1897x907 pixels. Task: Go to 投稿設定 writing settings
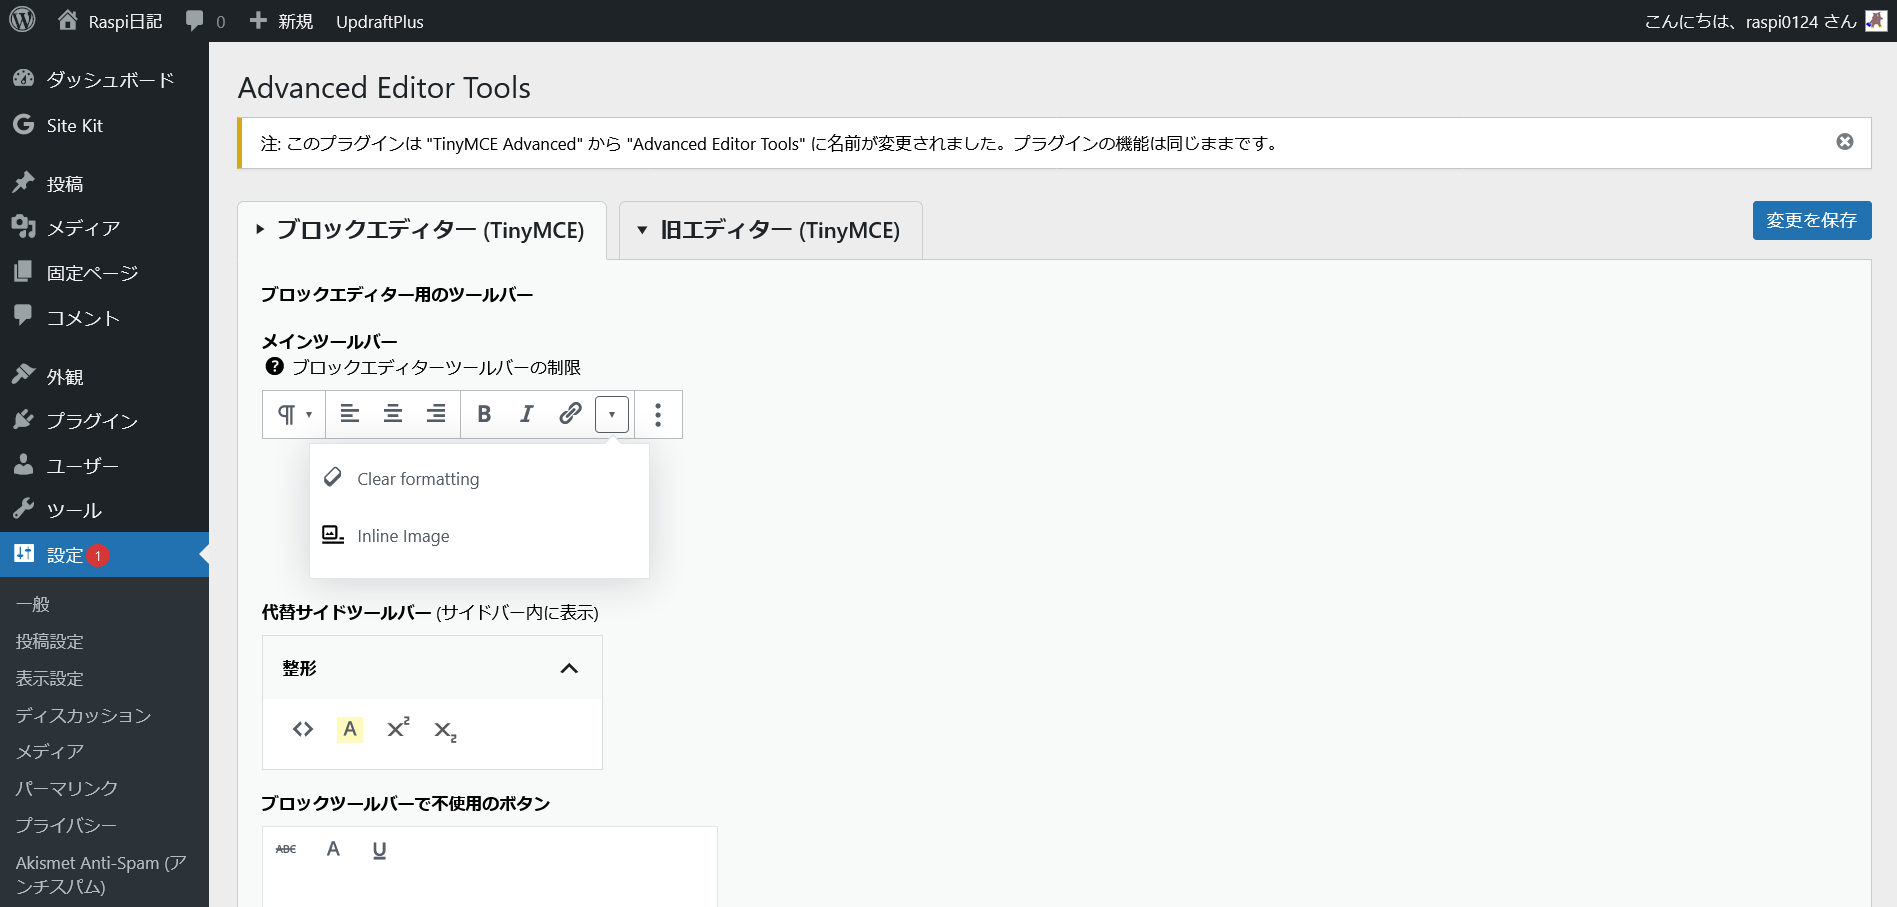click(x=50, y=641)
